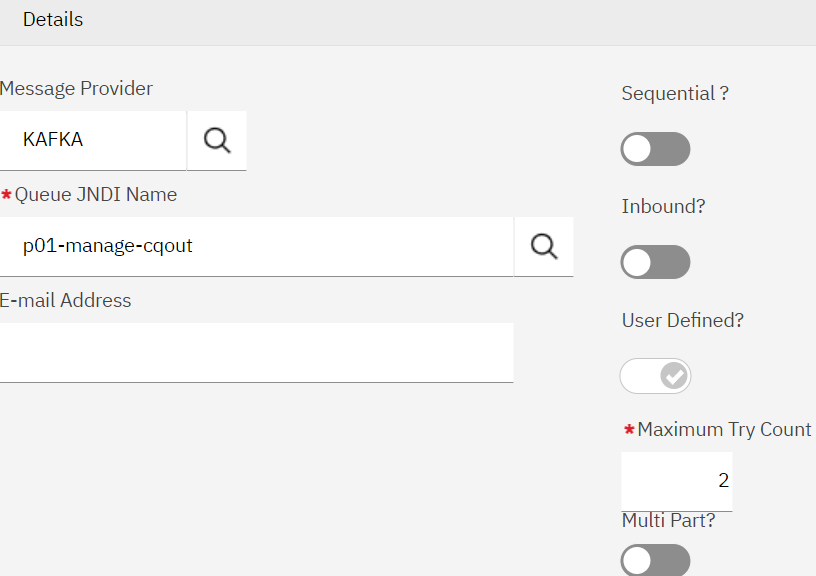The width and height of the screenshot is (816, 576).
Task: Enable the Inbound? toggle
Action: 655,262
